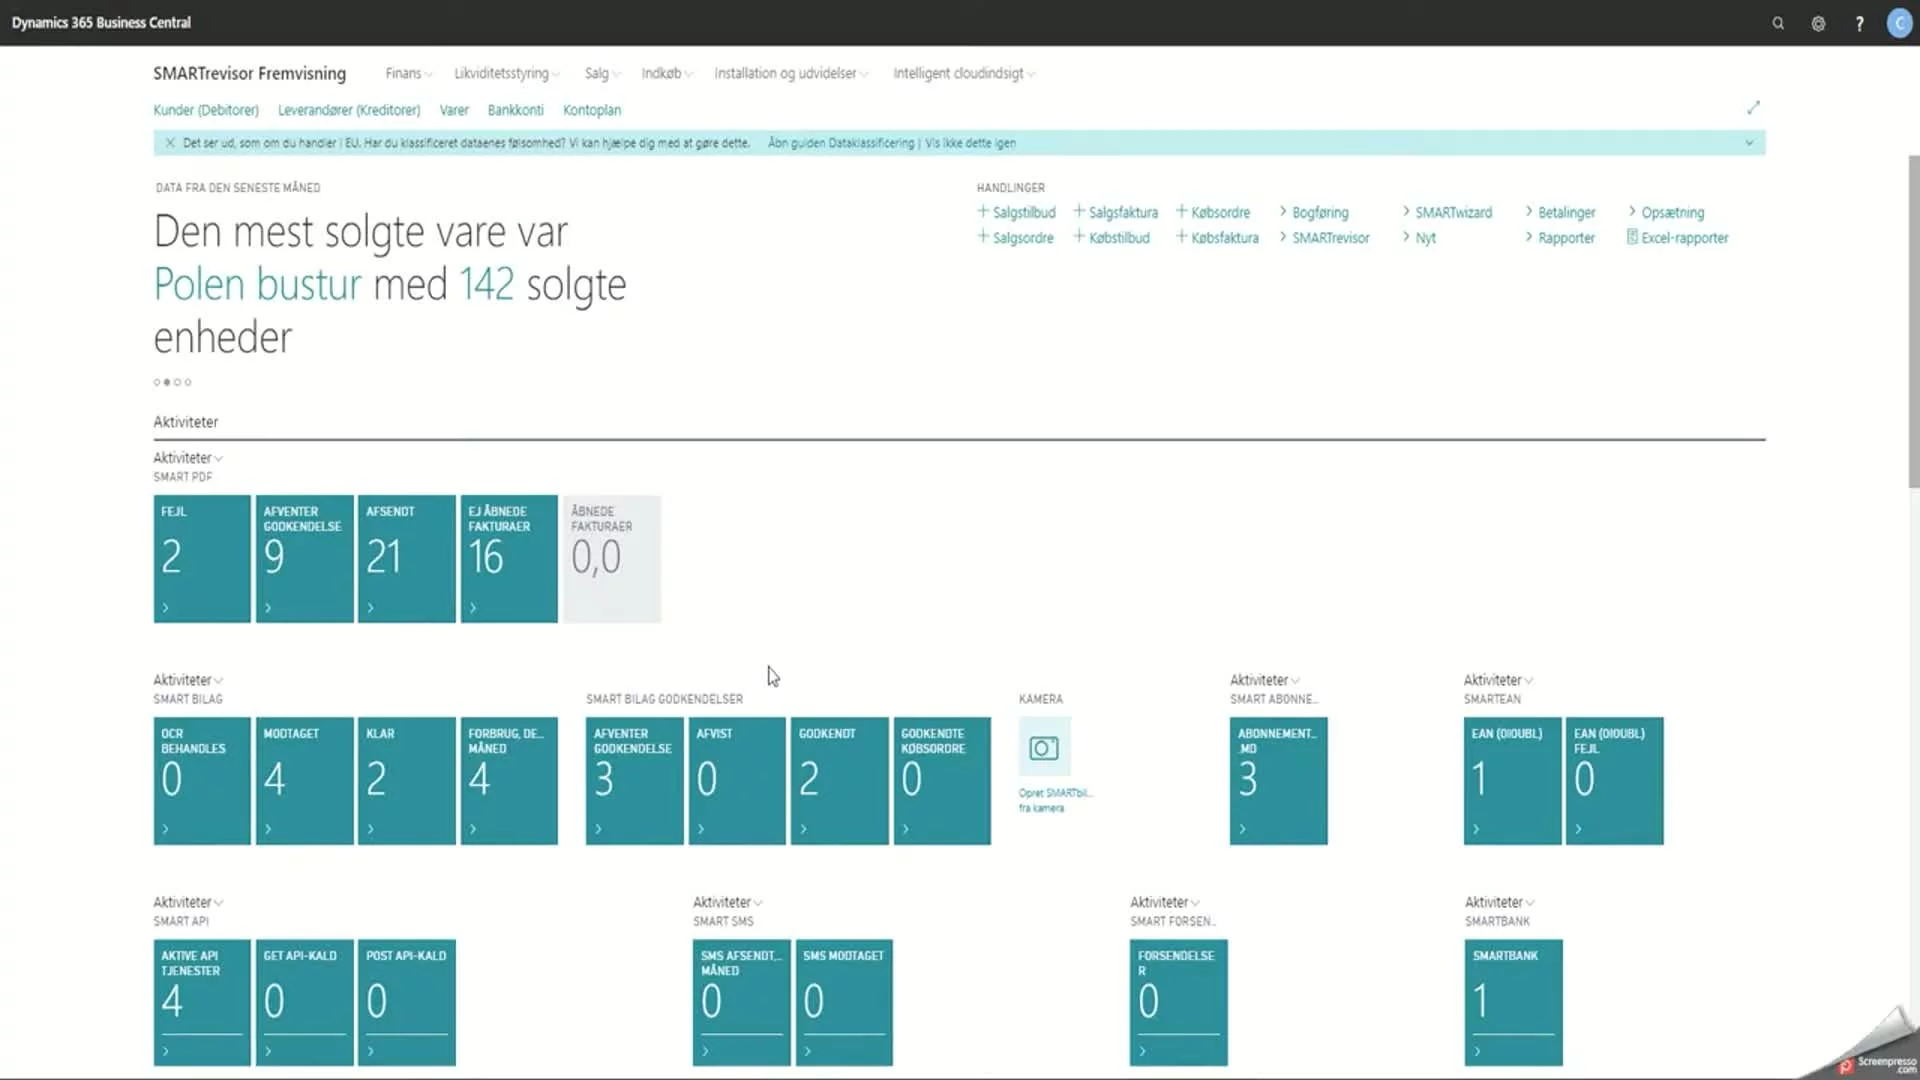Screen dimensions: 1920x1080
Task: Open the GODKENDT tile showing 2
Action: (839, 781)
